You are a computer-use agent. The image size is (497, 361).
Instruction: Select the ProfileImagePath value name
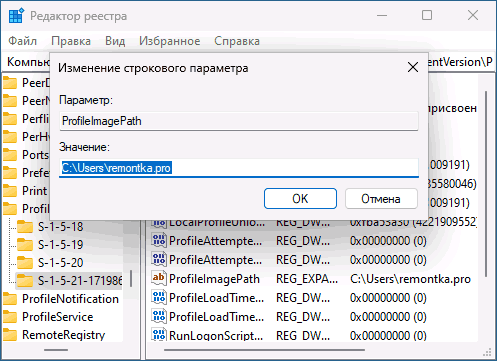tap(214, 279)
